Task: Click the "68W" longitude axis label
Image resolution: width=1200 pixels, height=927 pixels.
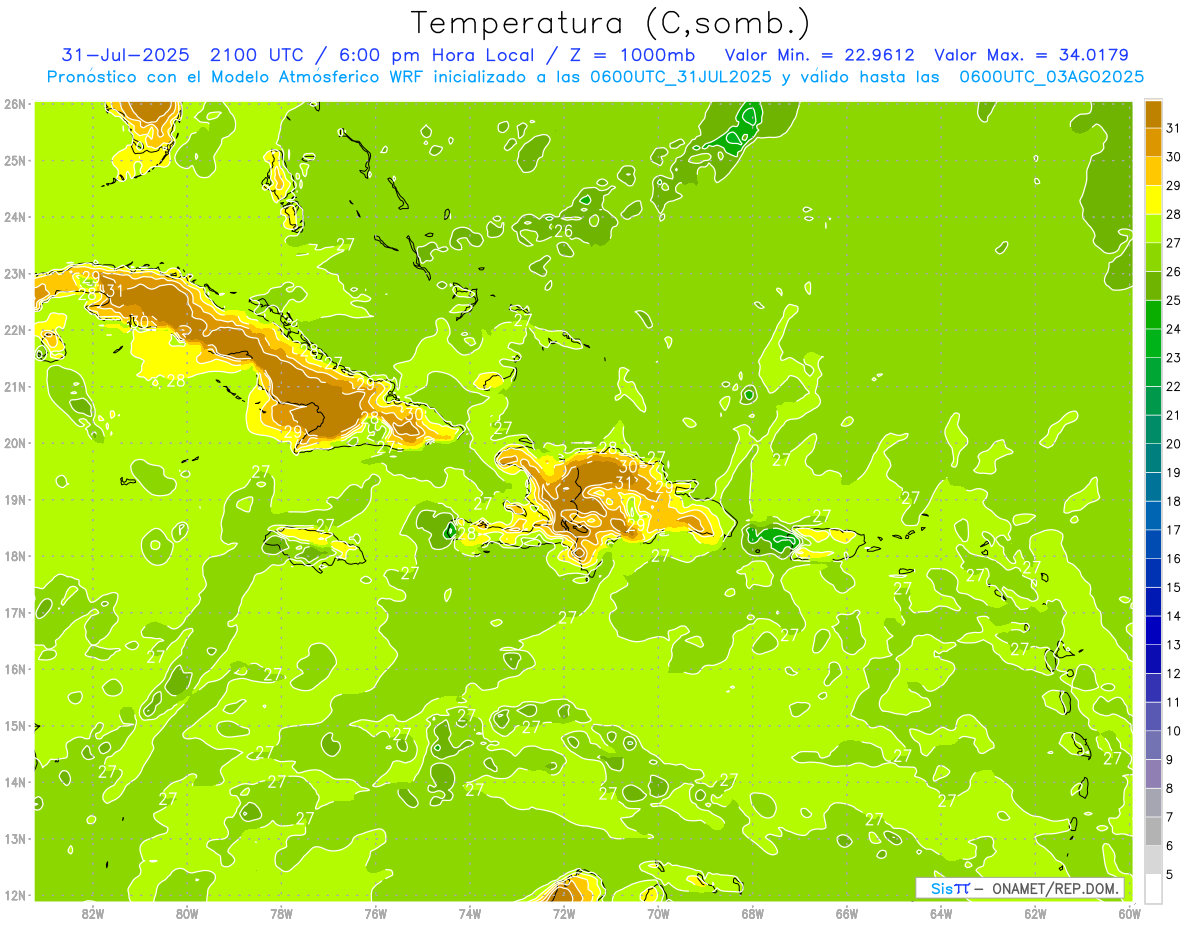Action: [752, 912]
